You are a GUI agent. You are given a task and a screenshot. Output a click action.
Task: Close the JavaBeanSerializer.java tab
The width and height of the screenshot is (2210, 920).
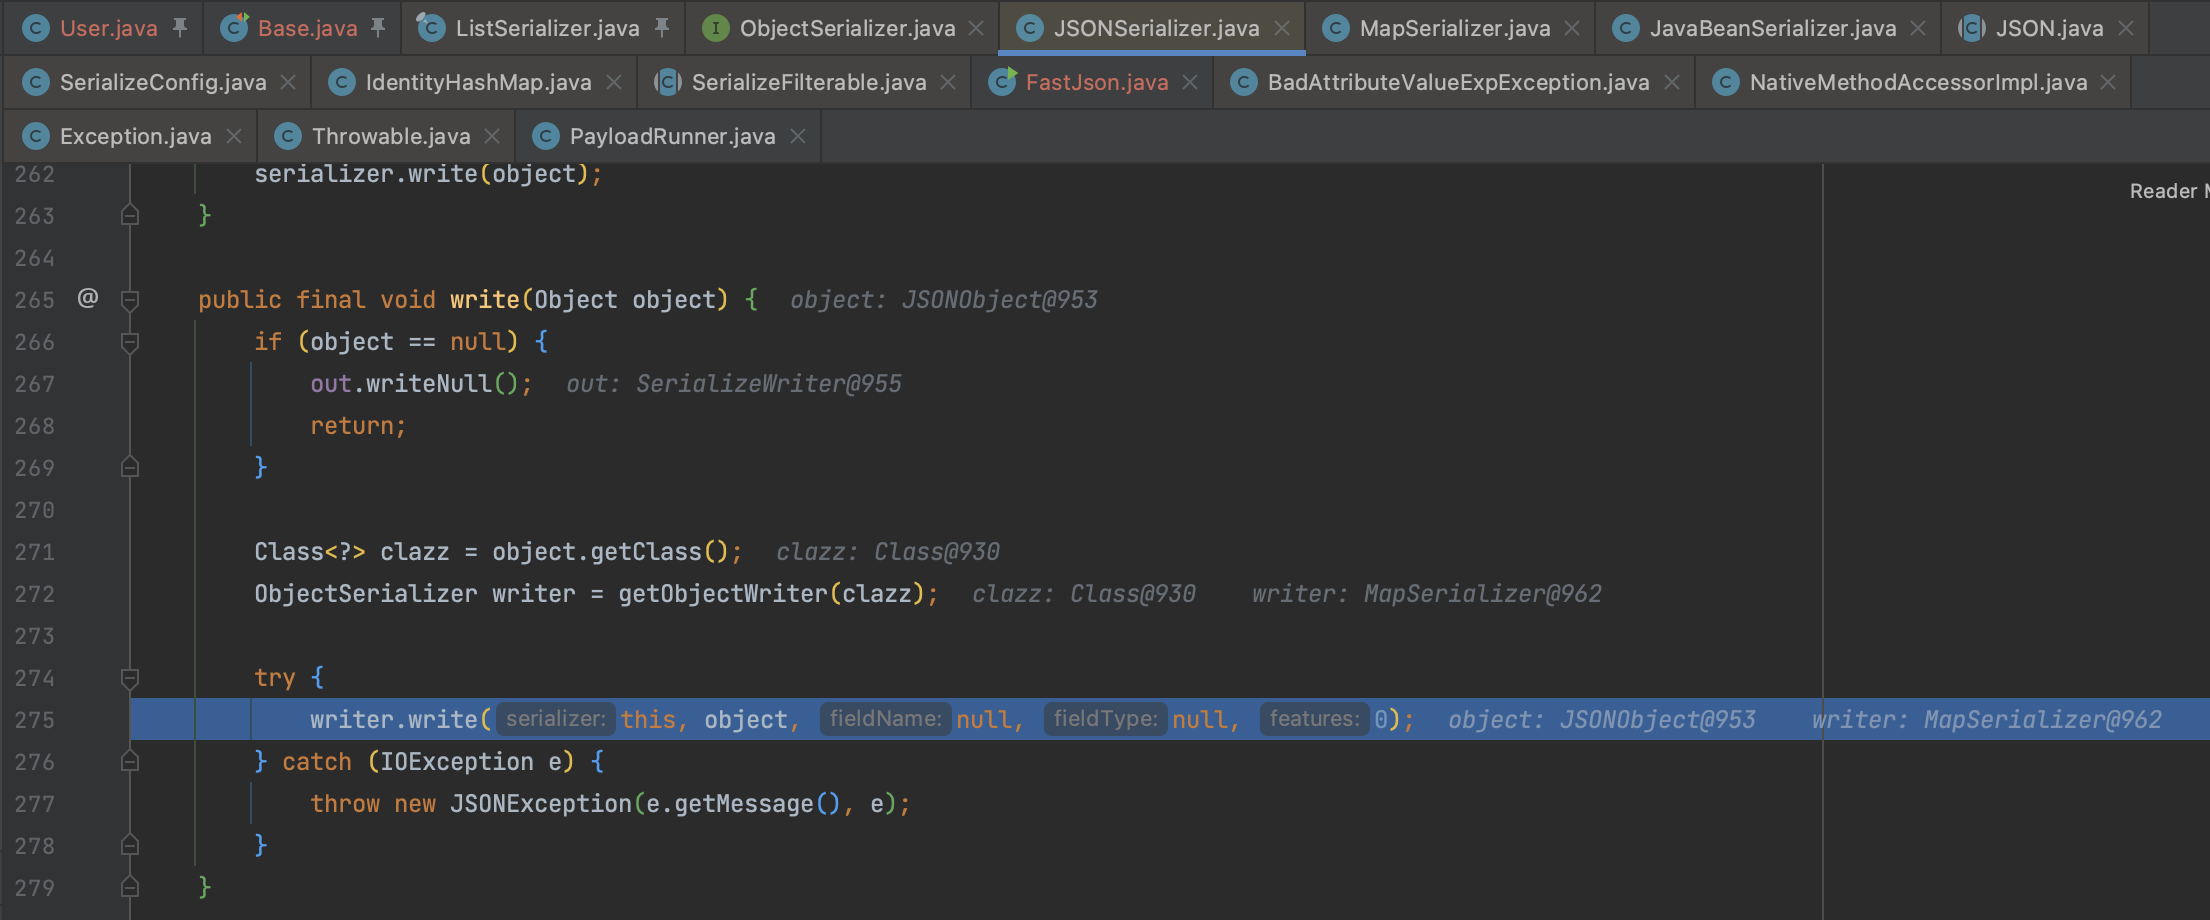pos(1917,28)
